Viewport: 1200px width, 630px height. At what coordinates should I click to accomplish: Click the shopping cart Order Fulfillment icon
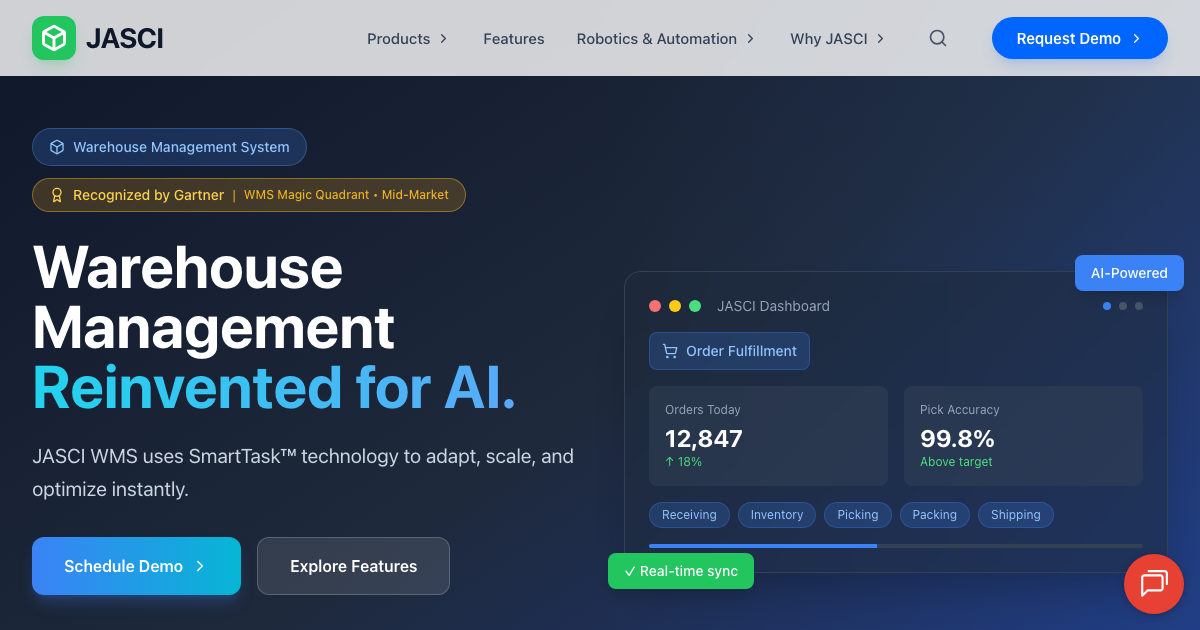pyautogui.click(x=670, y=351)
